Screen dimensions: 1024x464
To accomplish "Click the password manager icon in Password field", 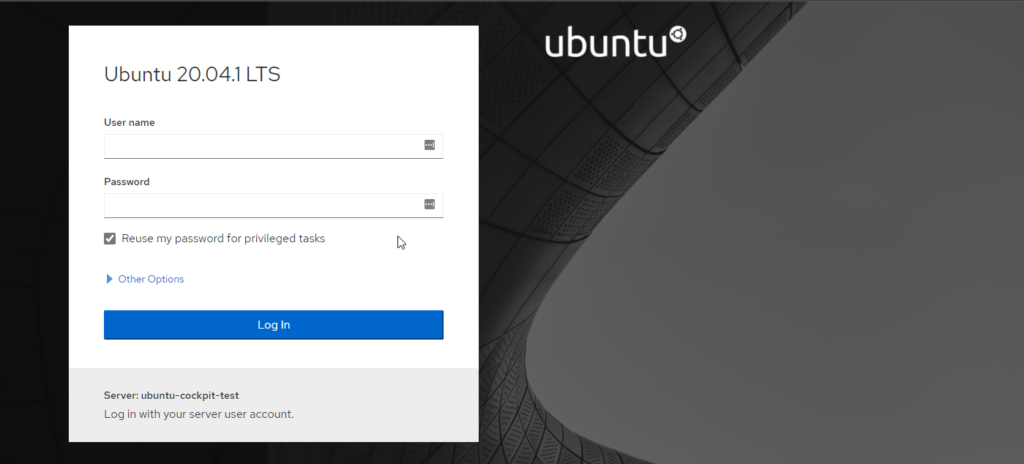I will pyautogui.click(x=430, y=204).
